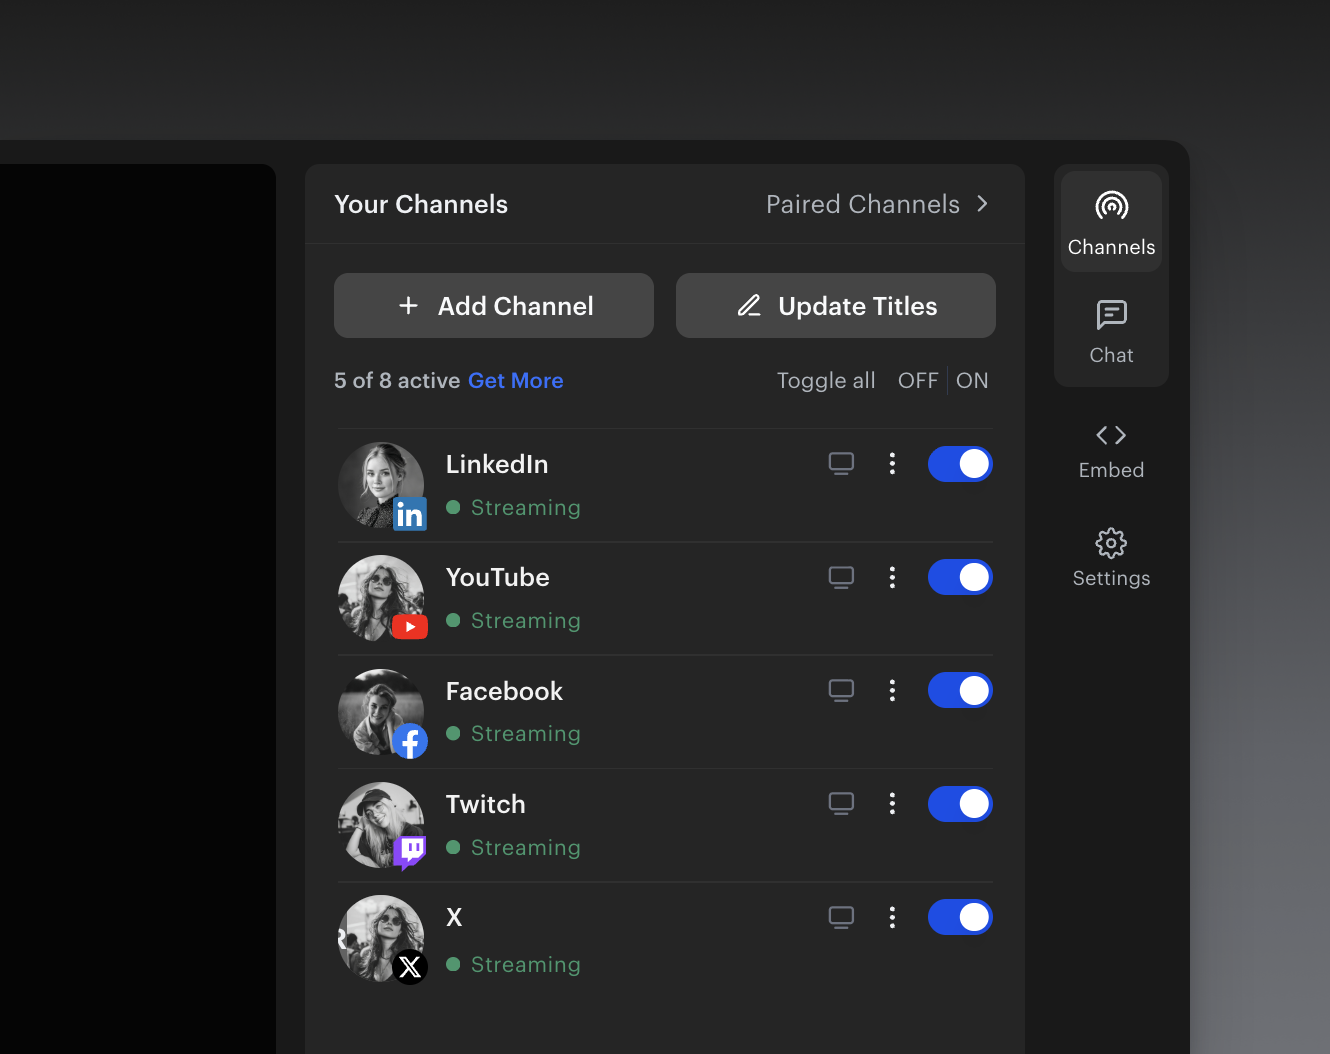
Task: Expand Paired Channels with the chevron
Action: tap(982, 204)
